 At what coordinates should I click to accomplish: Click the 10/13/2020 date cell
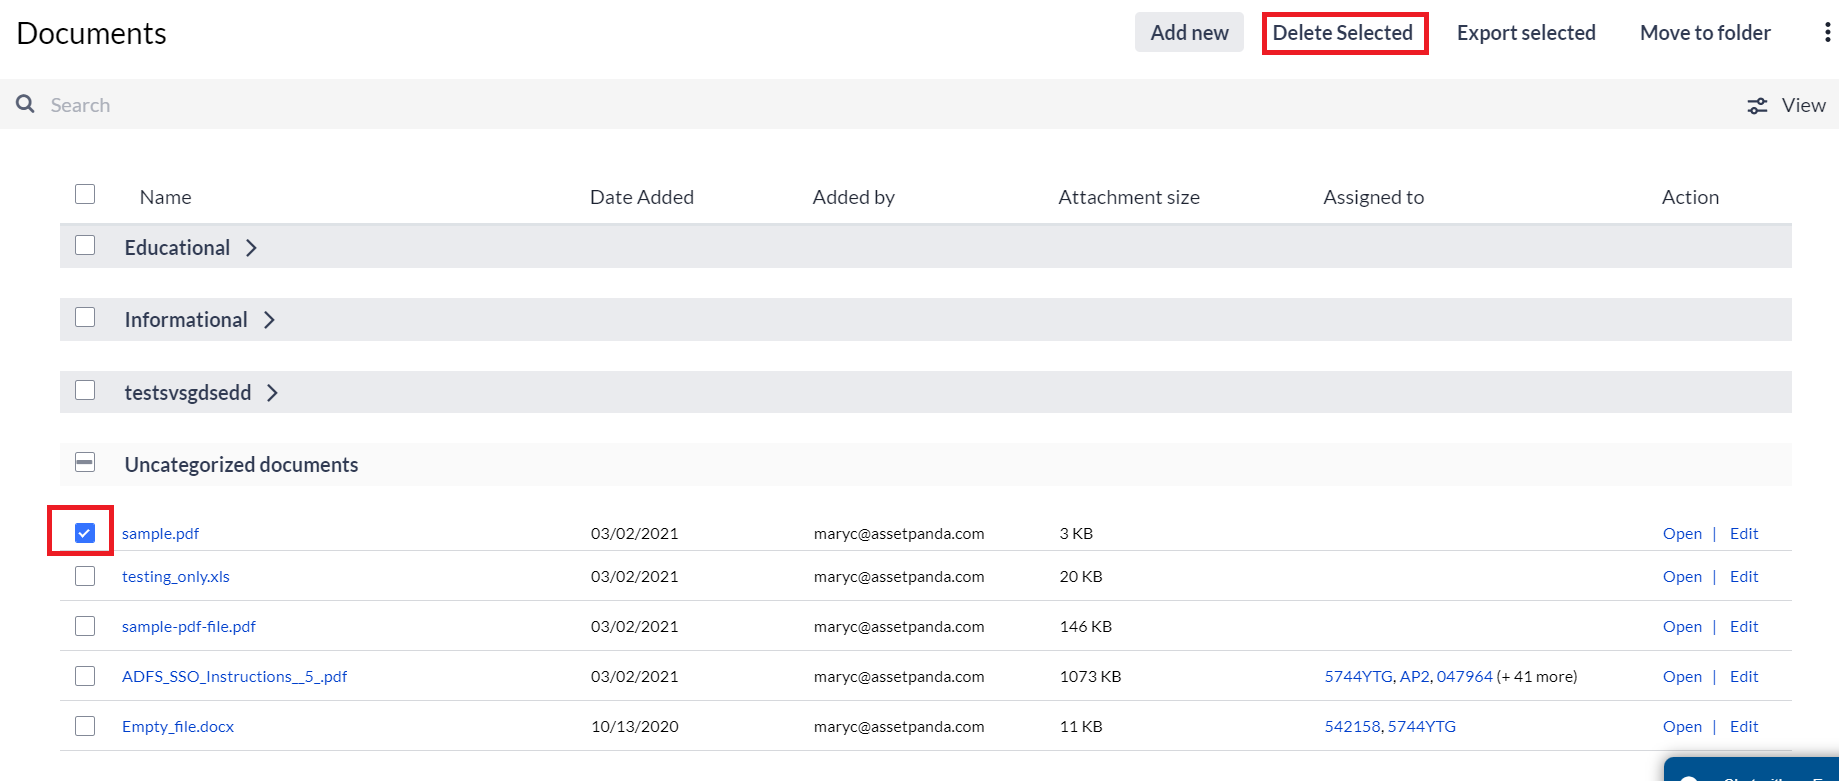635,726
